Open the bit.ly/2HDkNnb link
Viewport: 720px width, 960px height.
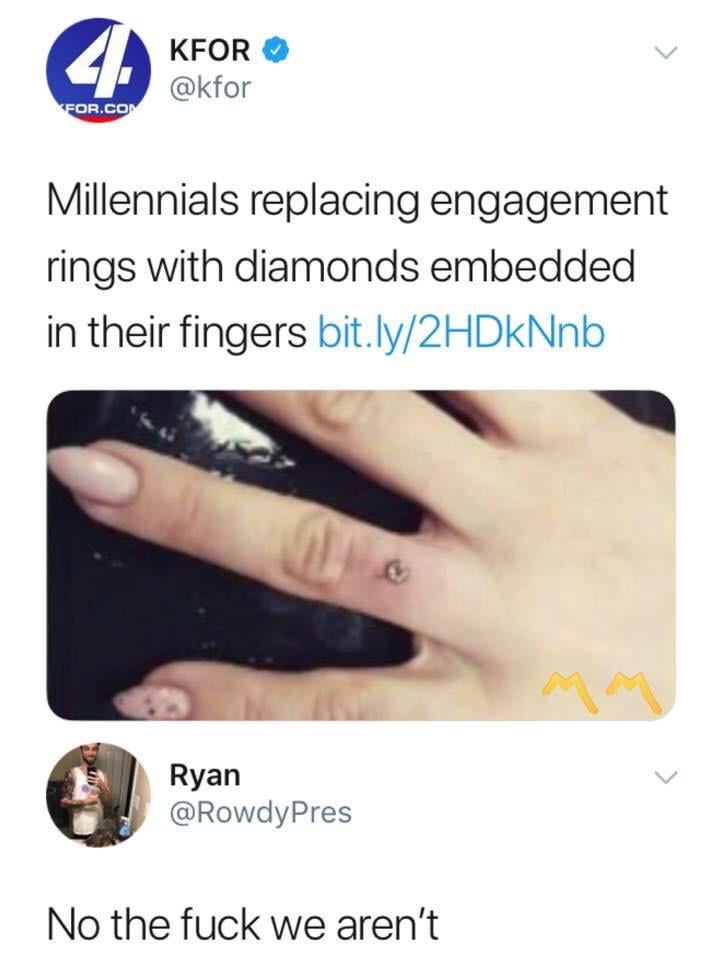[462, 334]
